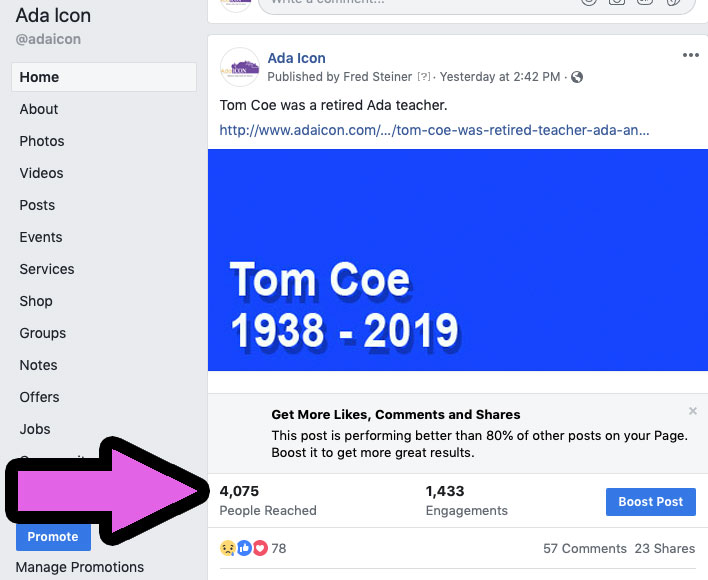This screenshot has height=580, width=708.
Task: Open Manage Promotions link
Action: point(80,567)
